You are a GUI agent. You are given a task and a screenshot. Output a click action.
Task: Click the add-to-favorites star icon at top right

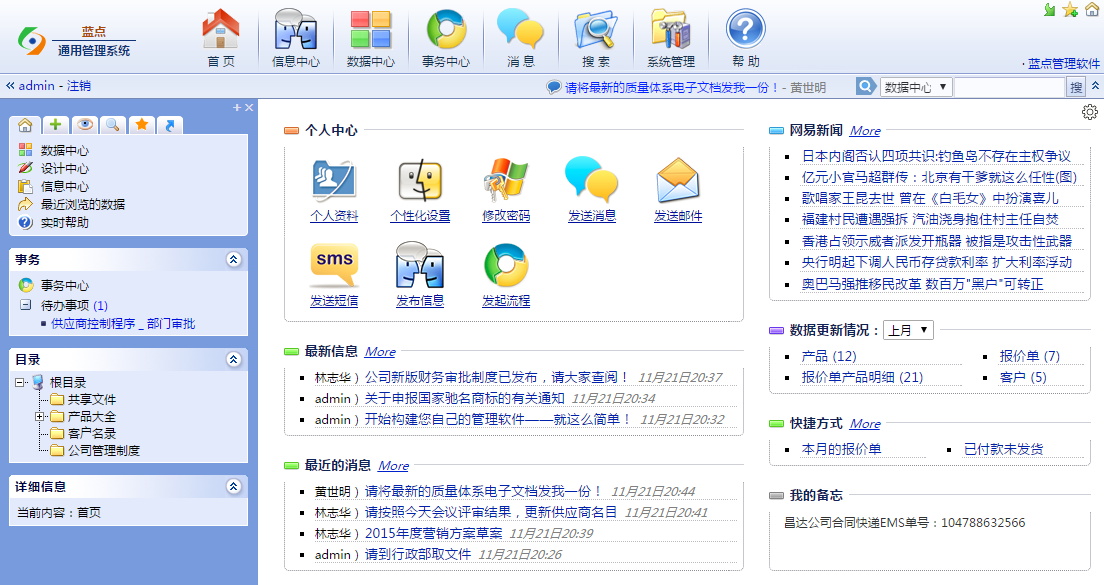pyautogui.click(x=1070, y=10)
